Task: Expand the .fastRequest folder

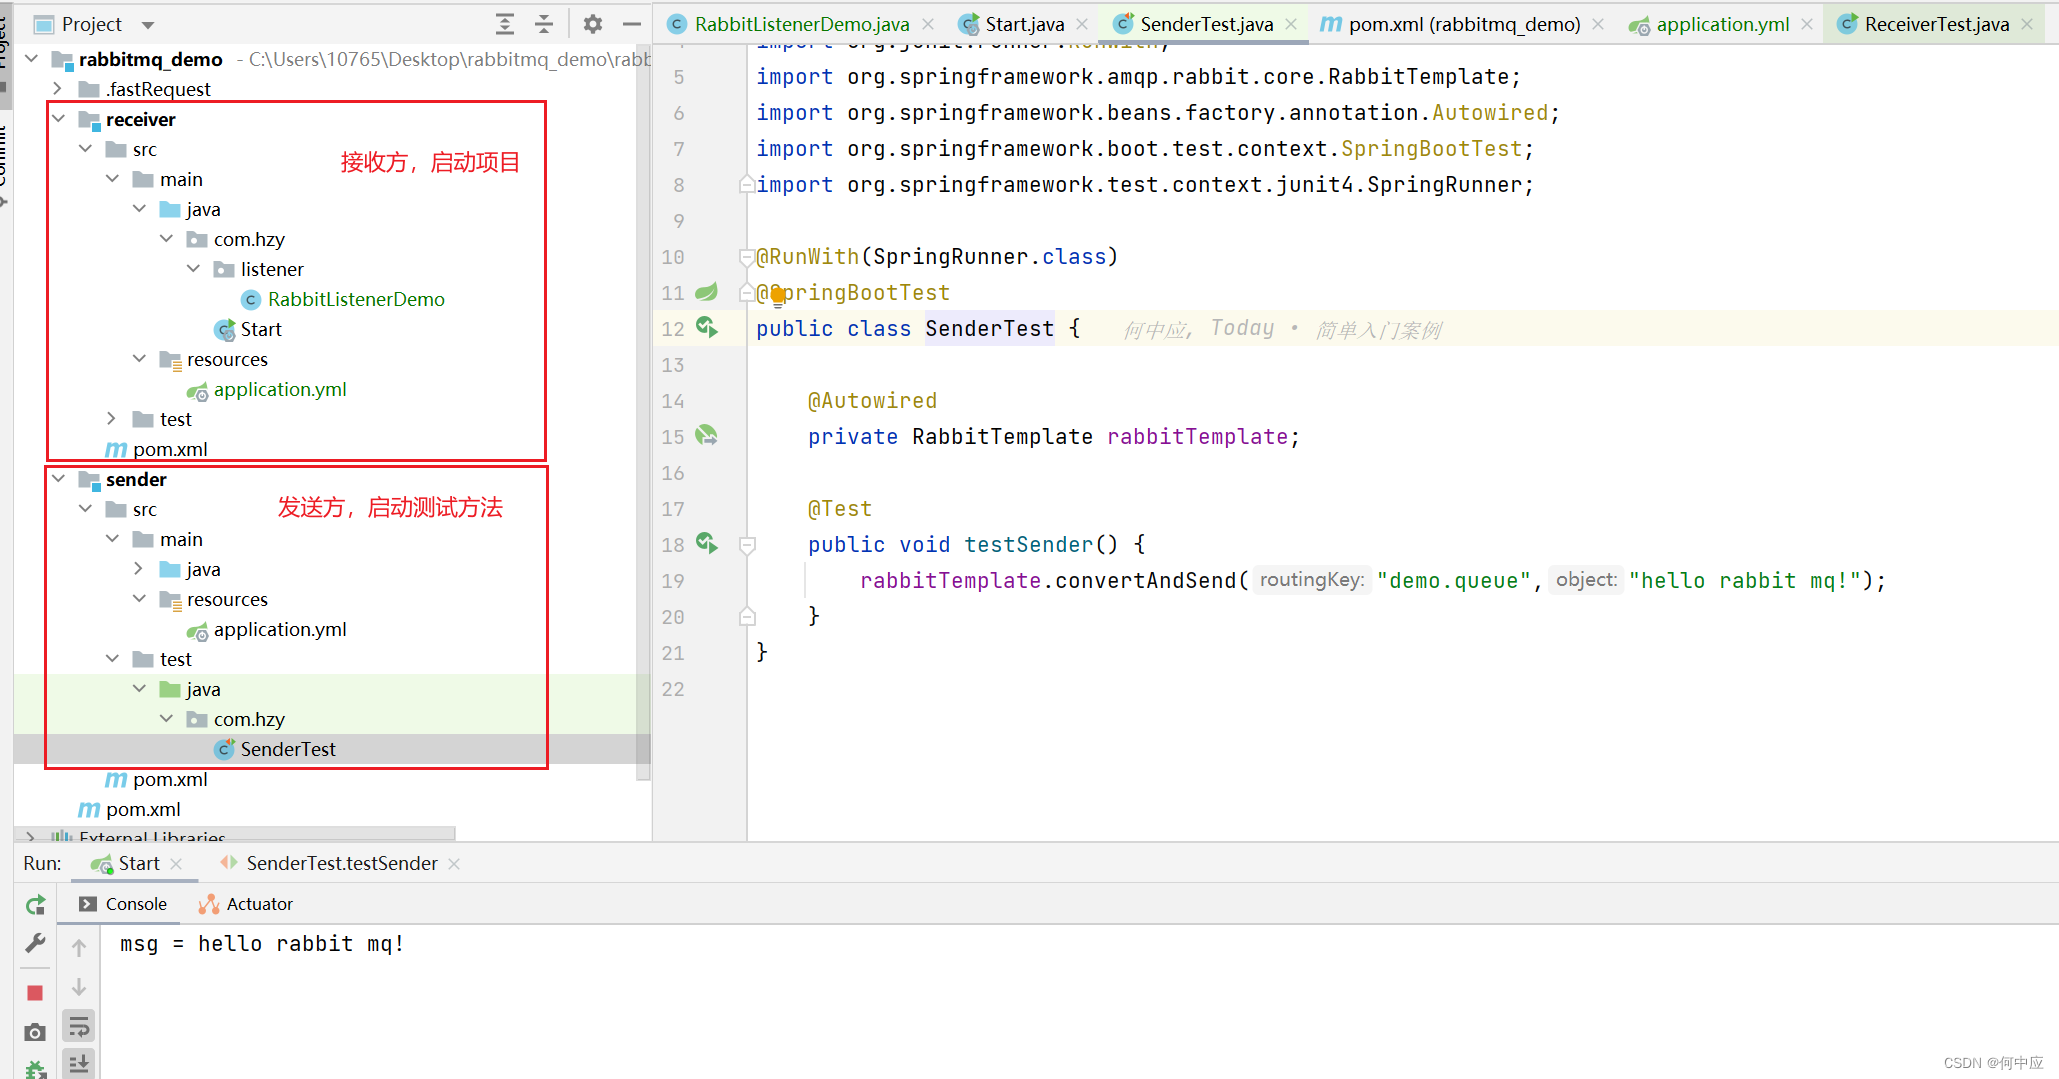Action: (58, 89)
